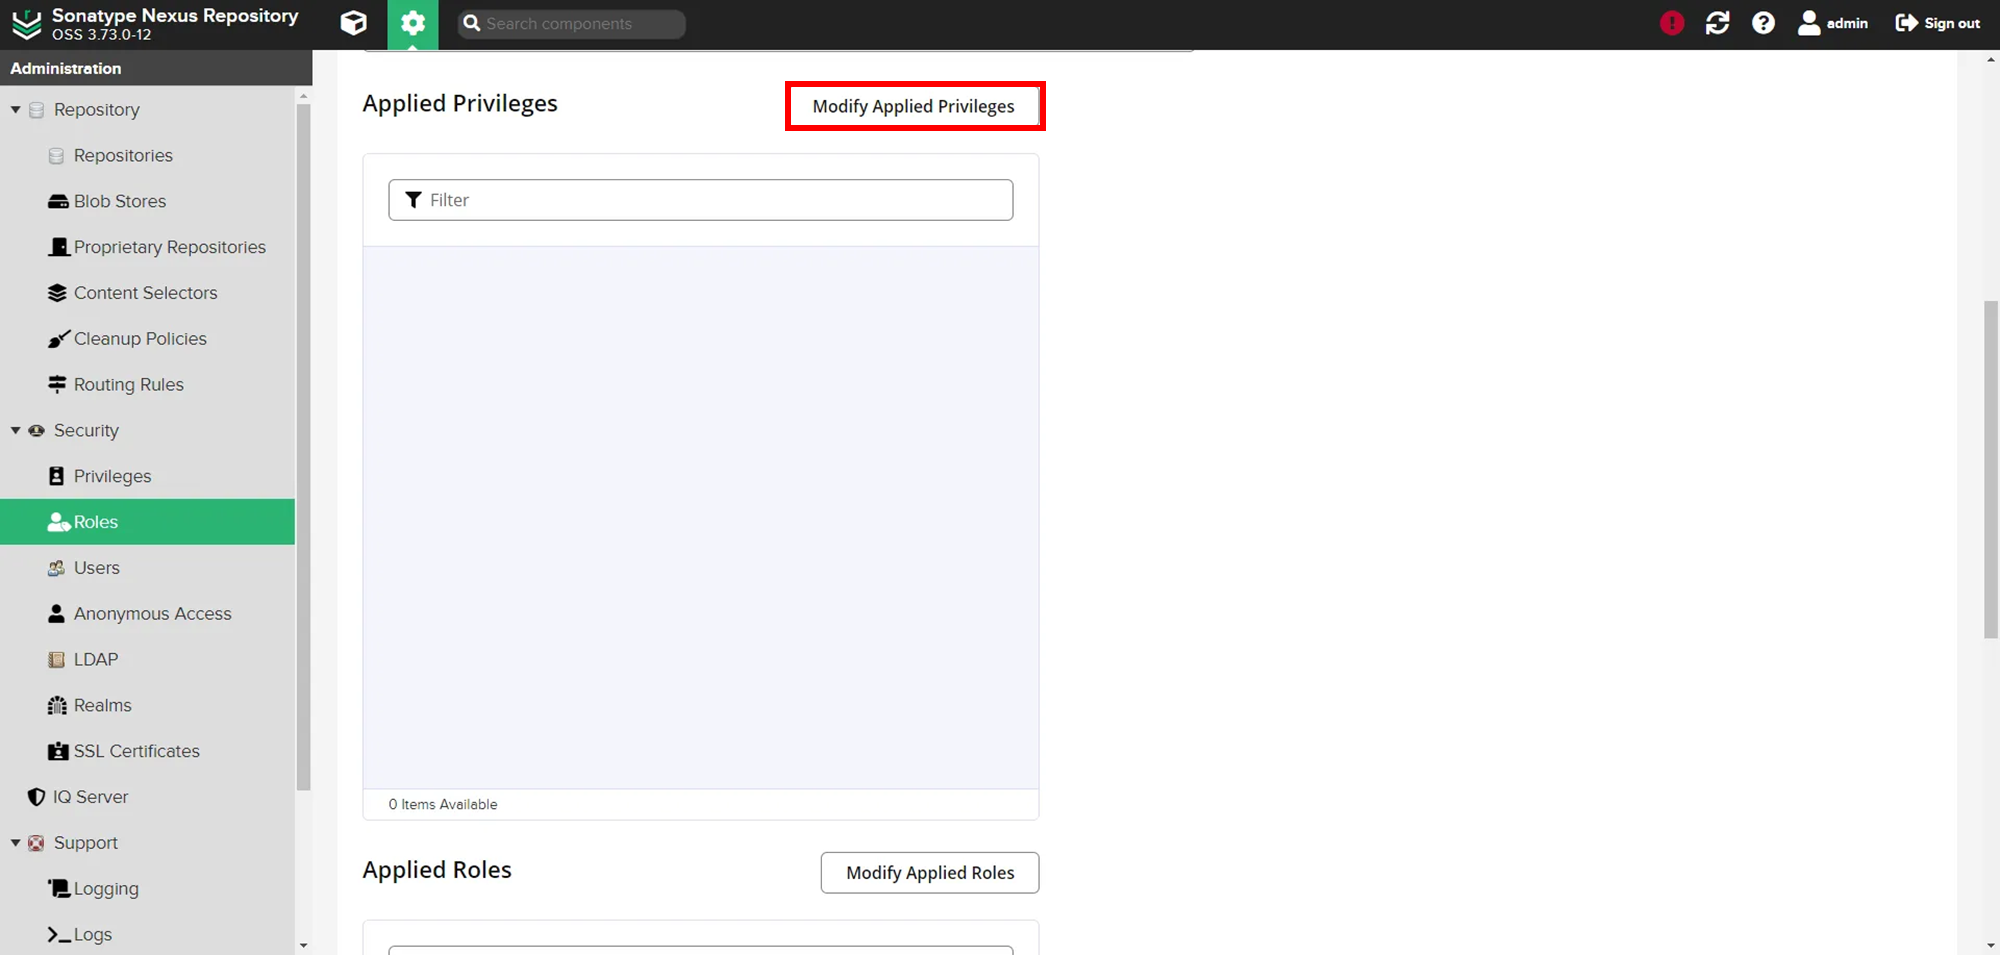Click the '0 Items Available' text
This screenshot has height=955, width=2000.
(x=443, y=804)
